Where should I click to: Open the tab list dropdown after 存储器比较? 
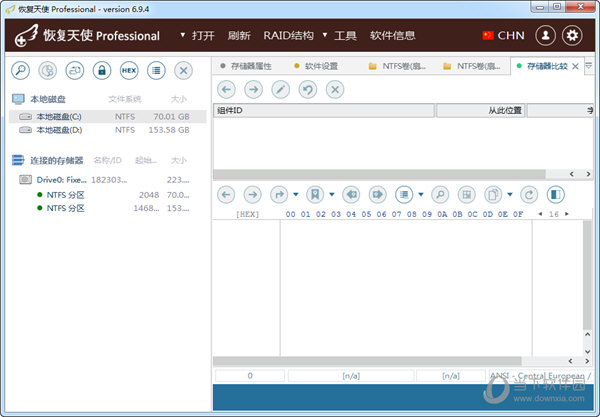tap(589, 65)
